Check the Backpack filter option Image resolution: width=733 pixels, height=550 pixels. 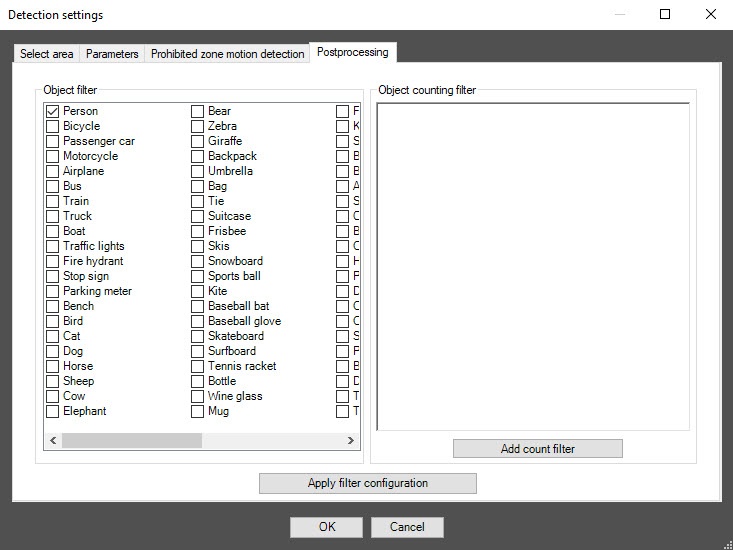(x=197, y=156)
